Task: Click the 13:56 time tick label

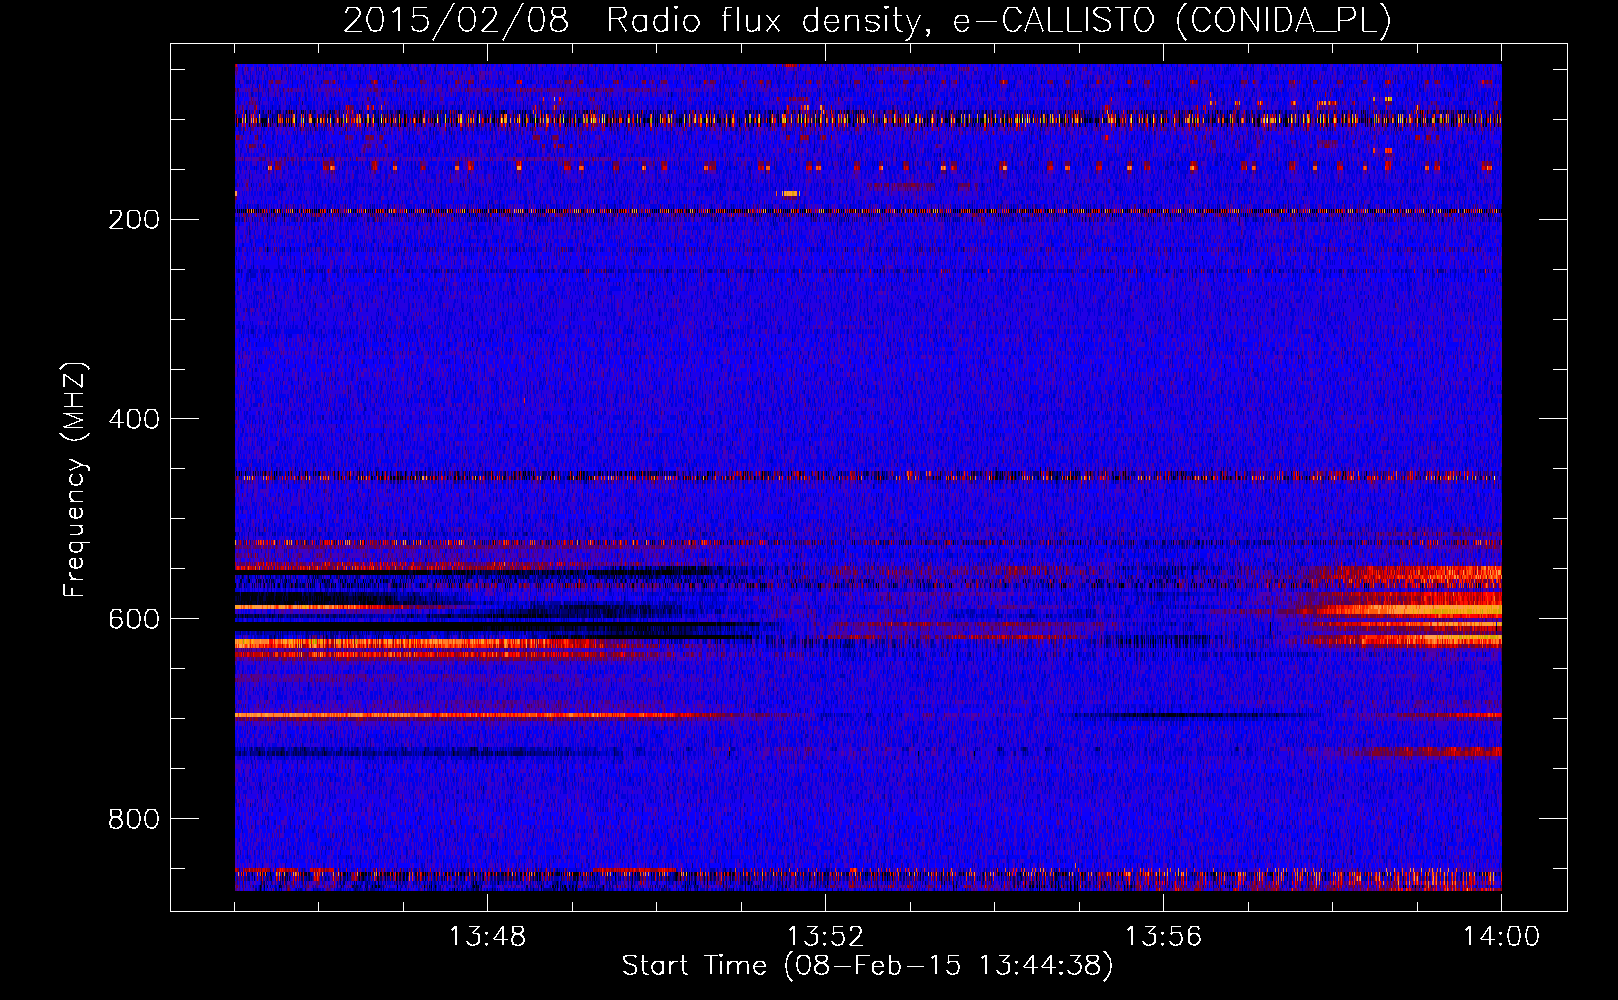Action: (x=1163, y=937)
